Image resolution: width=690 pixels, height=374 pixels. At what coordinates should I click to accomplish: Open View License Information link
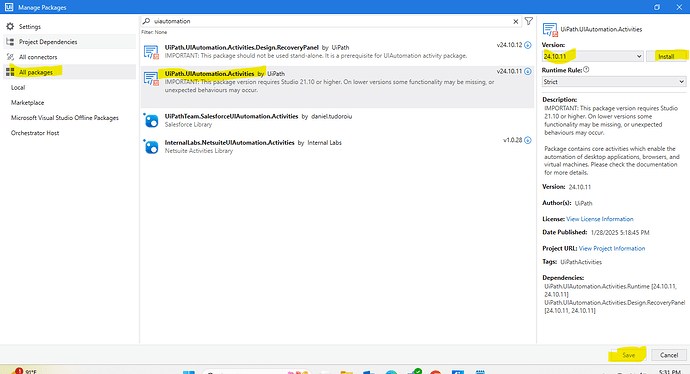[600, 219]
